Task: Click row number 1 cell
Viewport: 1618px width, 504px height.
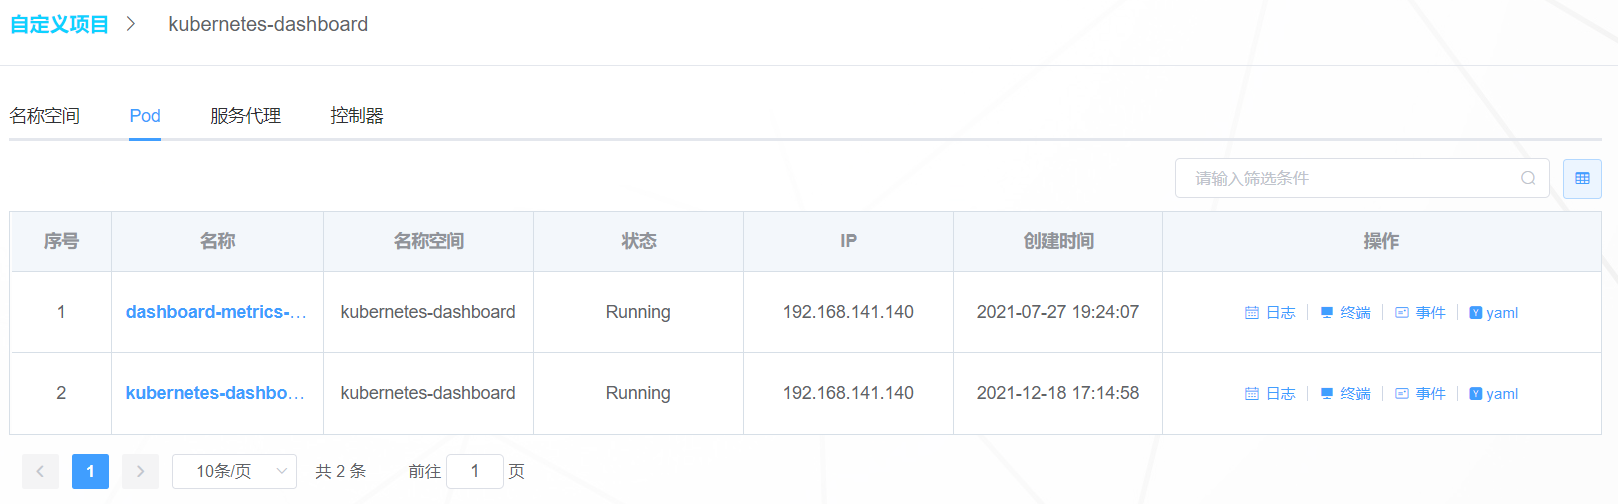Action: pos(61,312)
